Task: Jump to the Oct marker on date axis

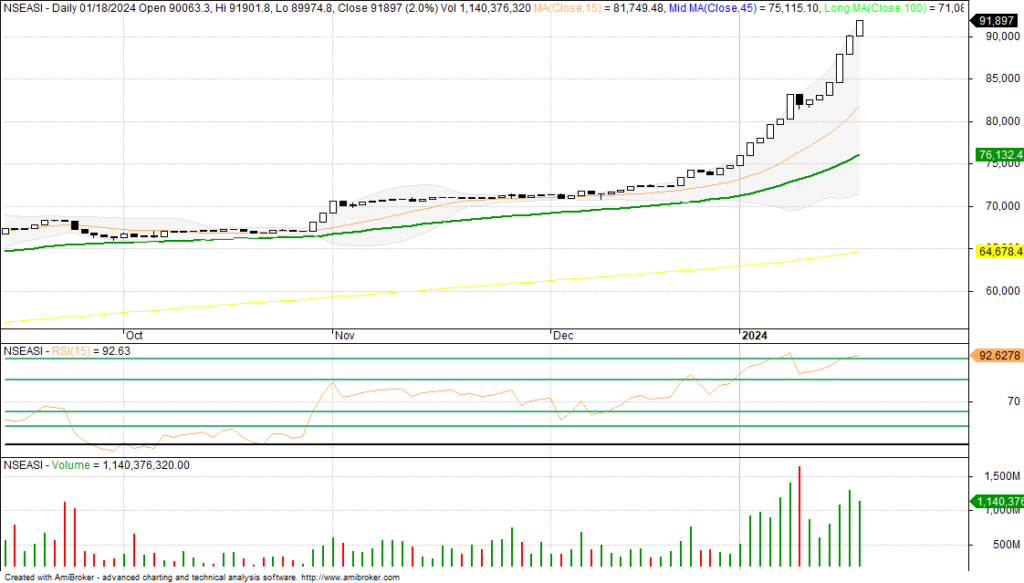Action: point(133,337)
